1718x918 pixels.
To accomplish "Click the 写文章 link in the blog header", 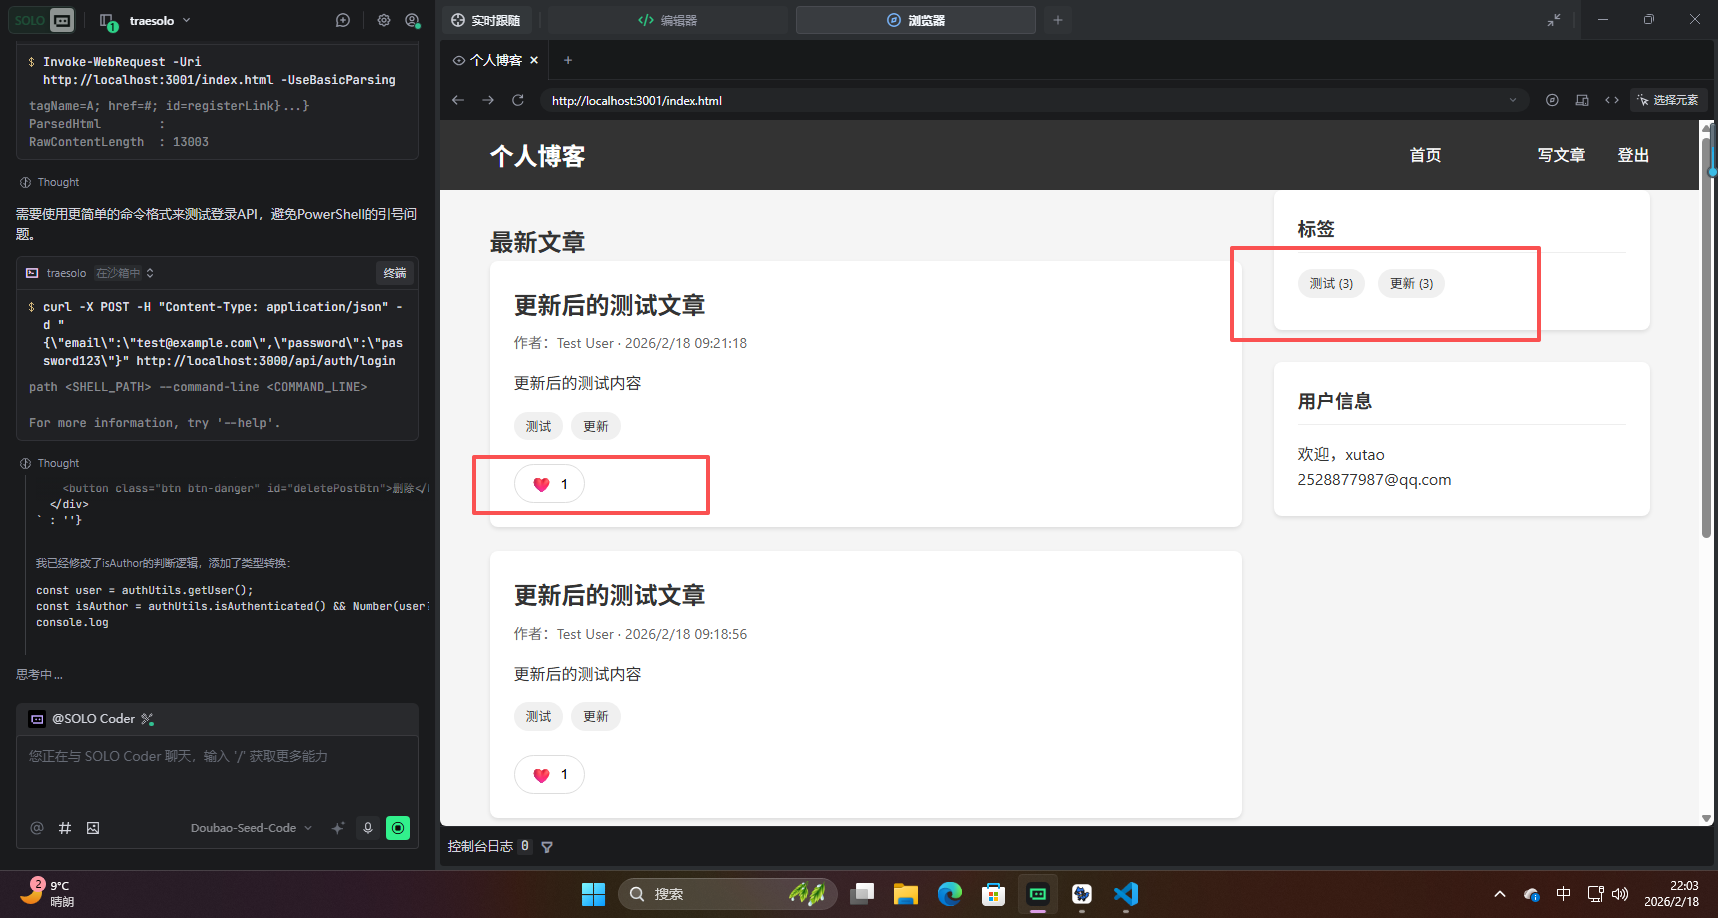I will (x=1561, y=155).
